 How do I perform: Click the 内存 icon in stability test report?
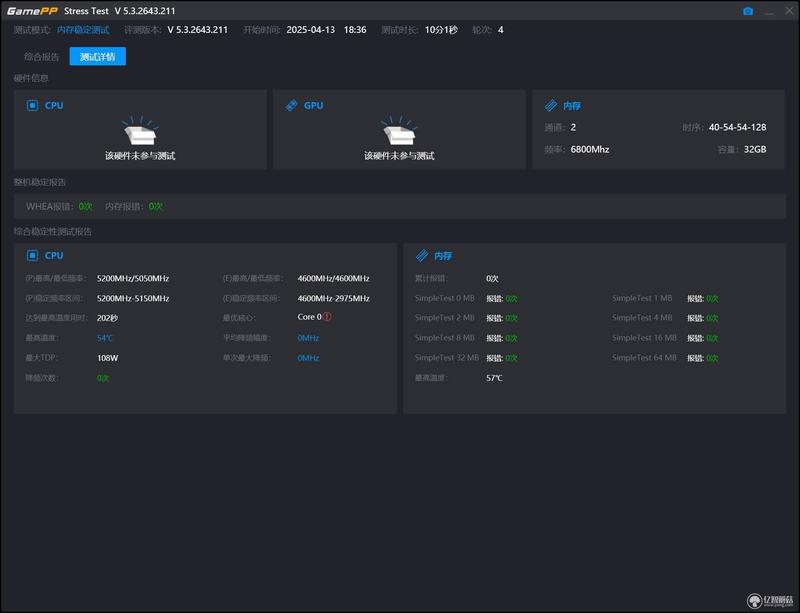(422, 255)
